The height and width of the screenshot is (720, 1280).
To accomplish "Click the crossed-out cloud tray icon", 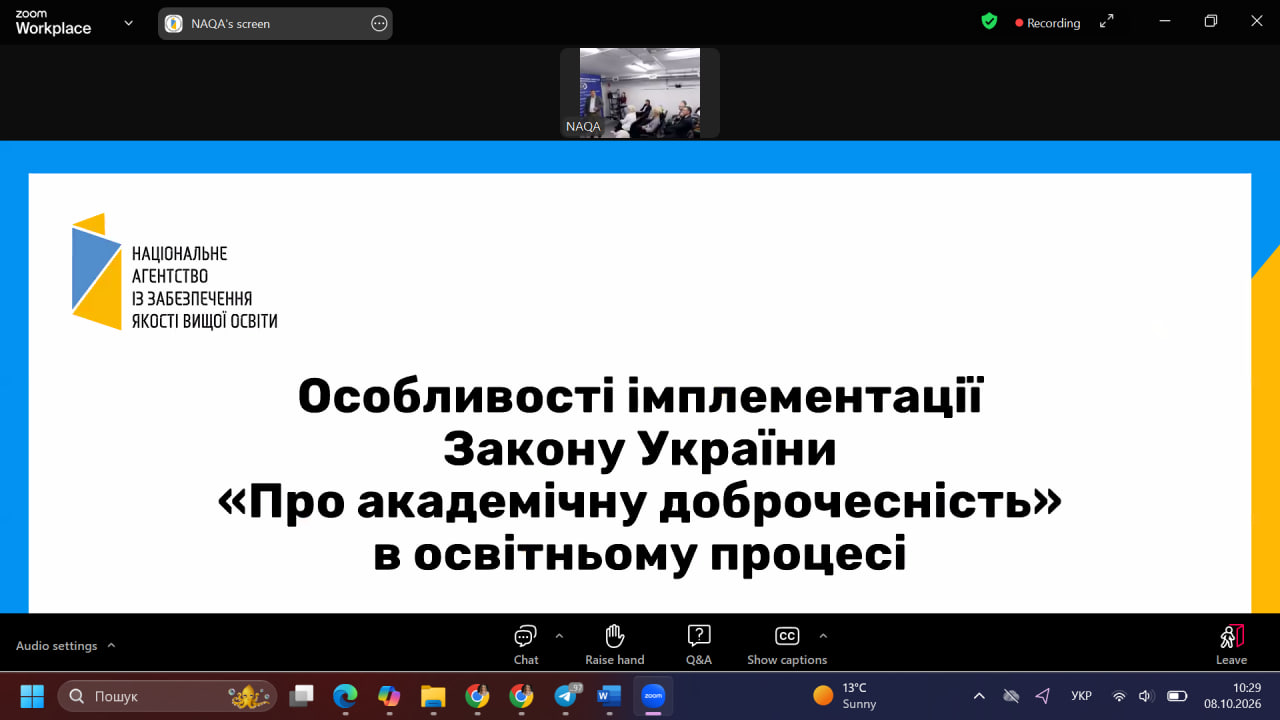I will (1011, 696).
